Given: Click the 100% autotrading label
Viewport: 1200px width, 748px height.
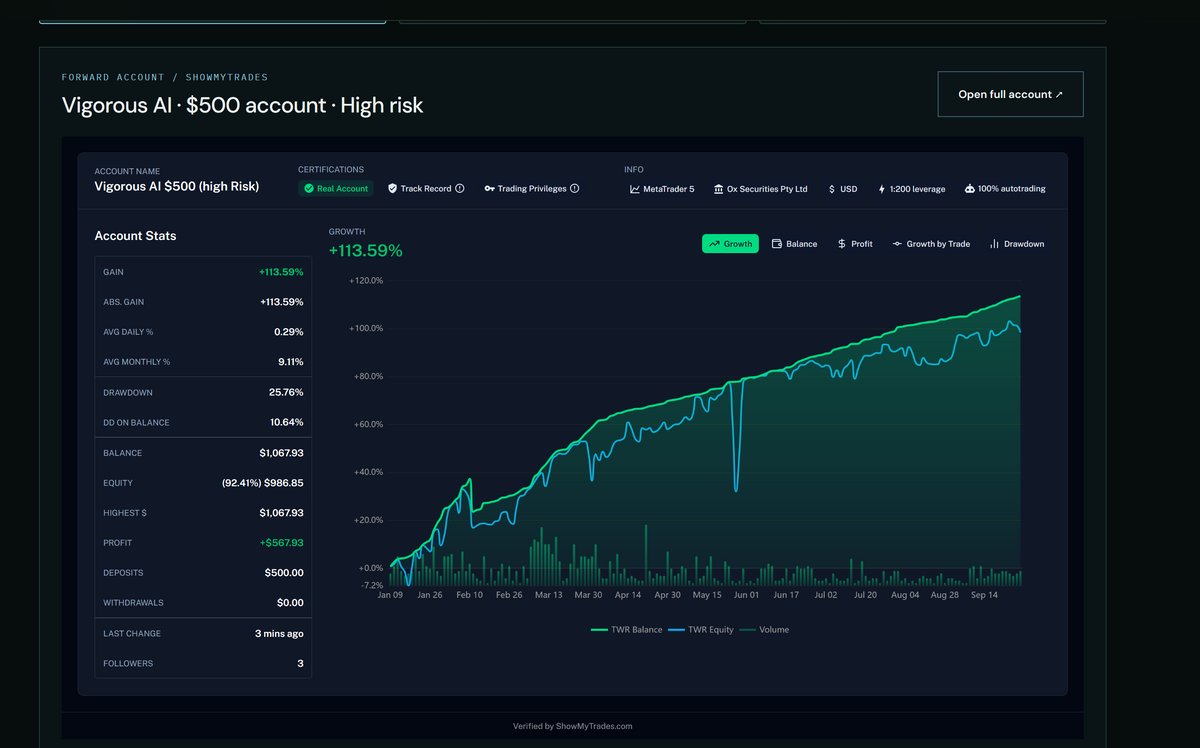Looking at the screenshot, I should tap(1012, 189).
